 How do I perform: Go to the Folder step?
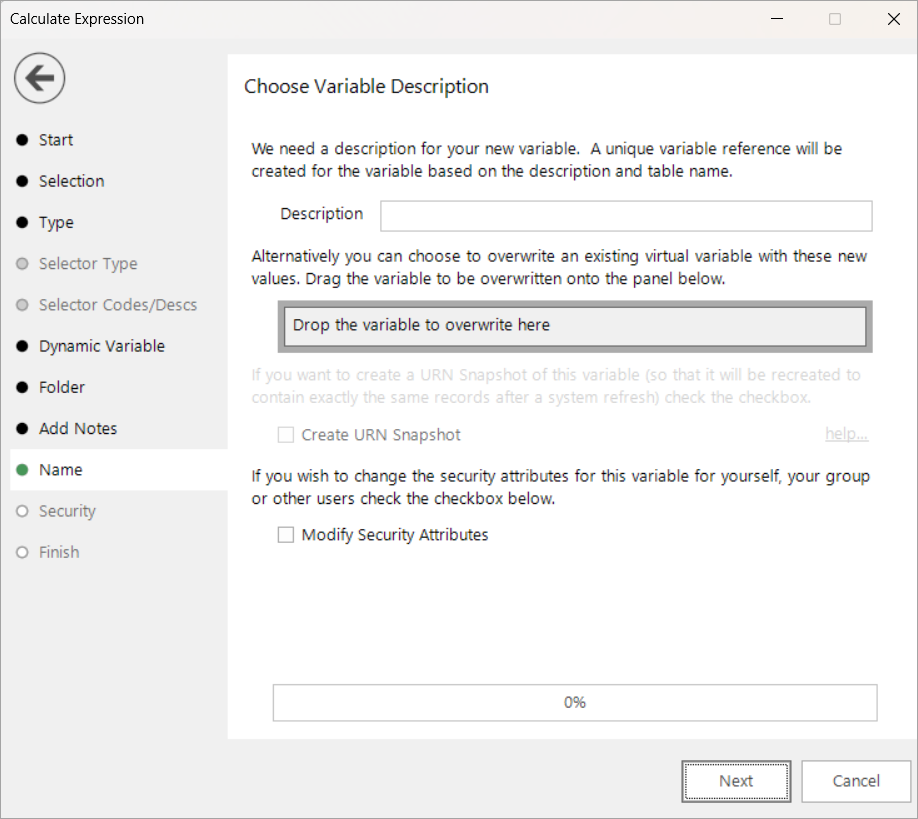pos(62,387)
